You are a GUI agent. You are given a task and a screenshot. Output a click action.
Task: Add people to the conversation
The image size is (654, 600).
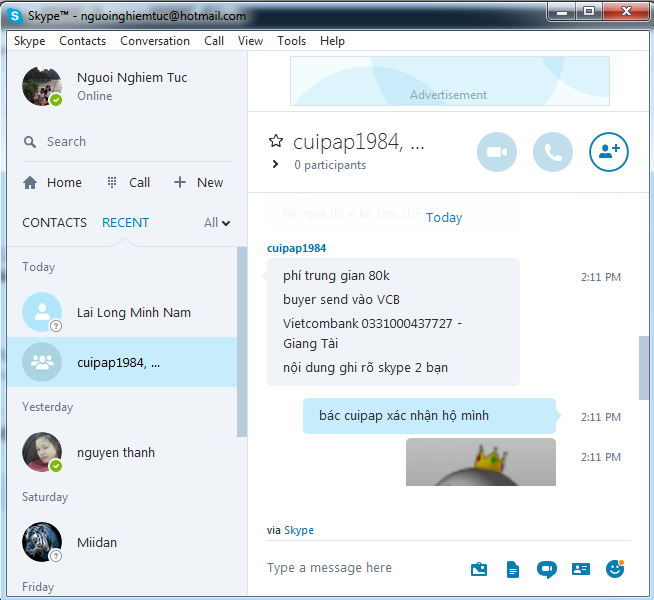tap(609, 152)
